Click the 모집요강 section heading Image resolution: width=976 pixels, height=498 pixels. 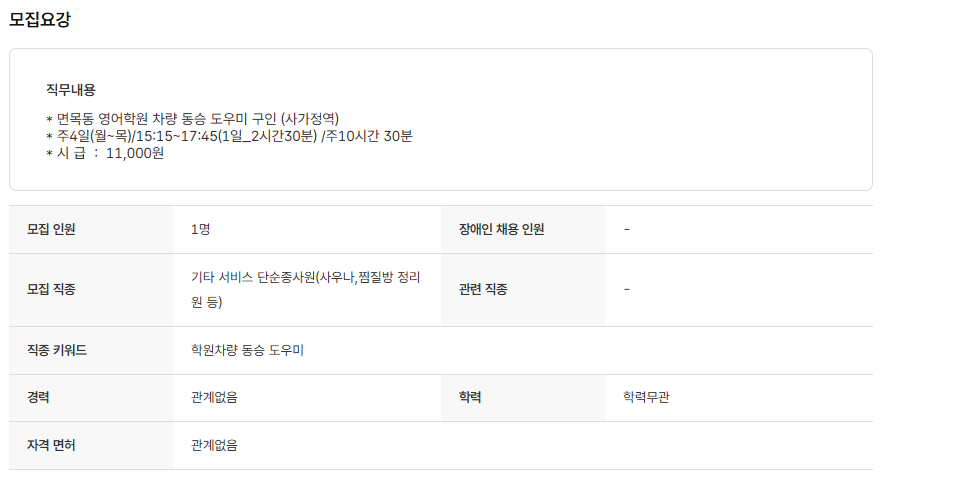40,19
